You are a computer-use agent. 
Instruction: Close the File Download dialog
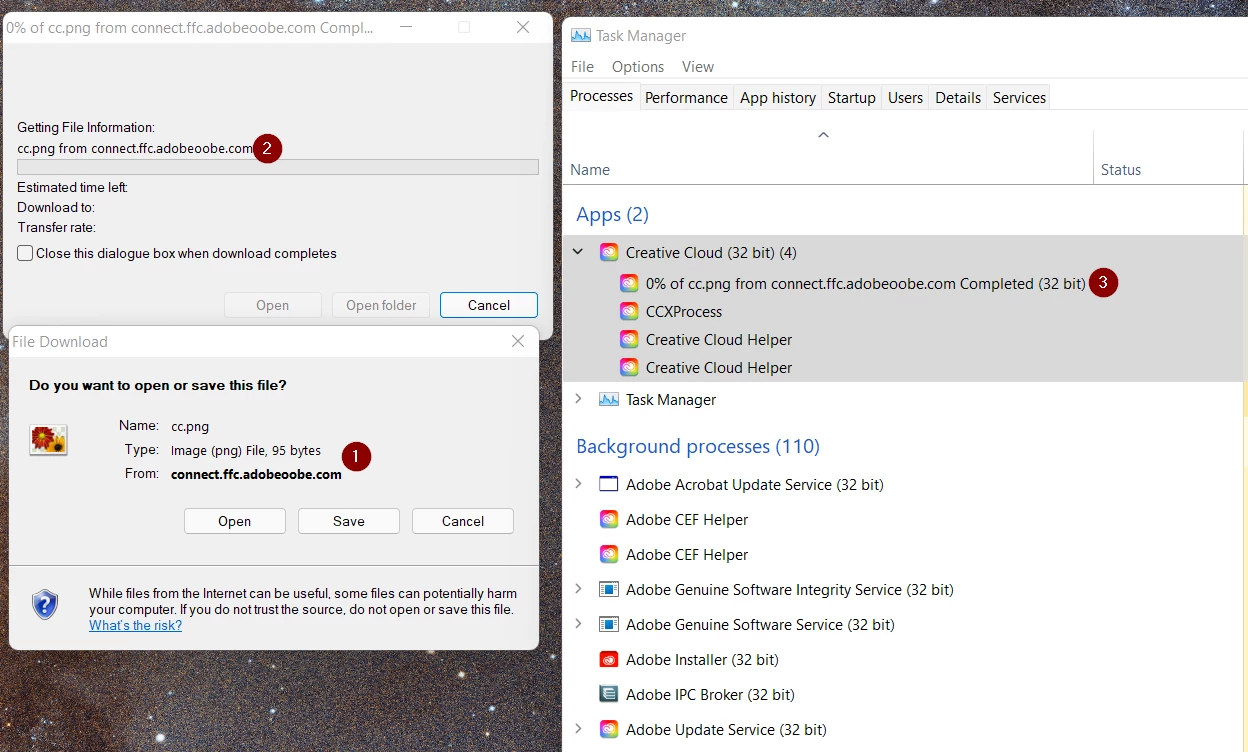click(518, 341)
